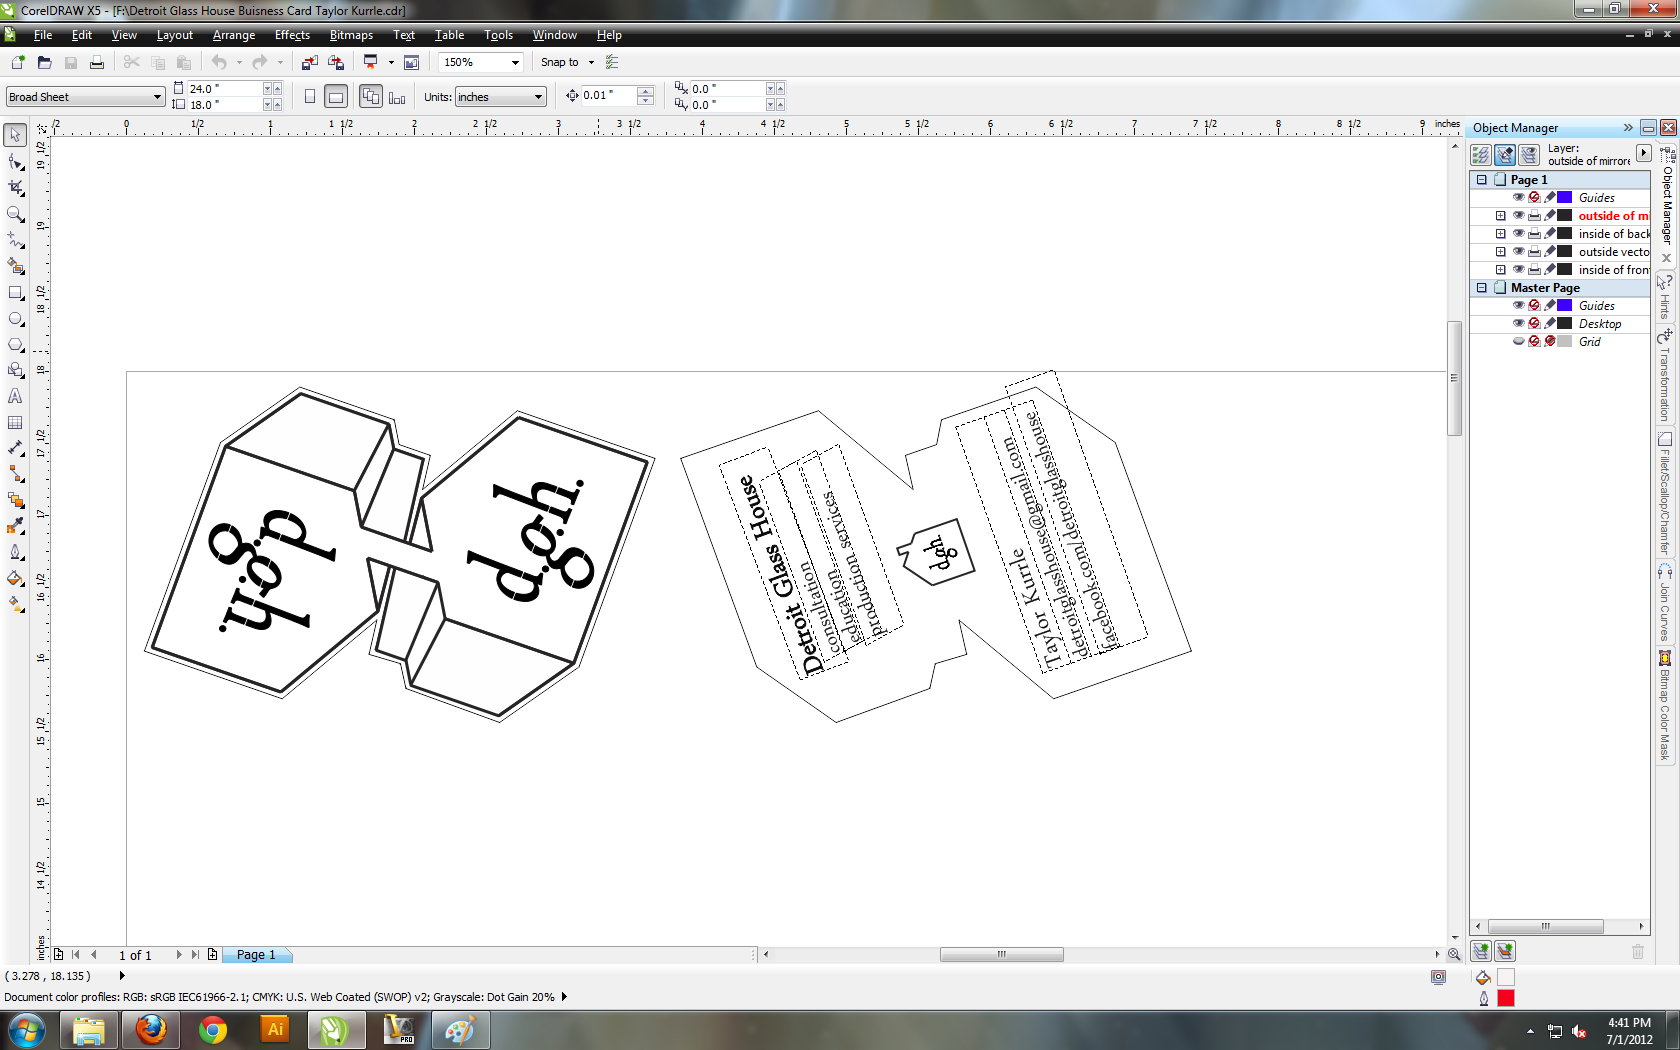Select the Smart Fill tool
The image size is (1680, 1050).
coord(15,266)
